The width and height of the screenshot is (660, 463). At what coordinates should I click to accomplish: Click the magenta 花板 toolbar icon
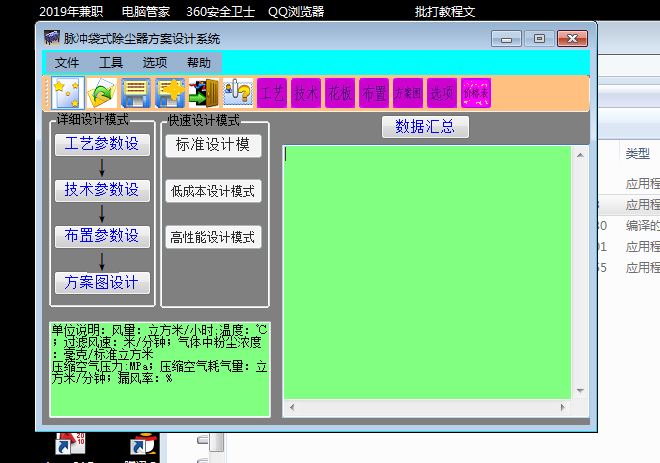[340, 93]
